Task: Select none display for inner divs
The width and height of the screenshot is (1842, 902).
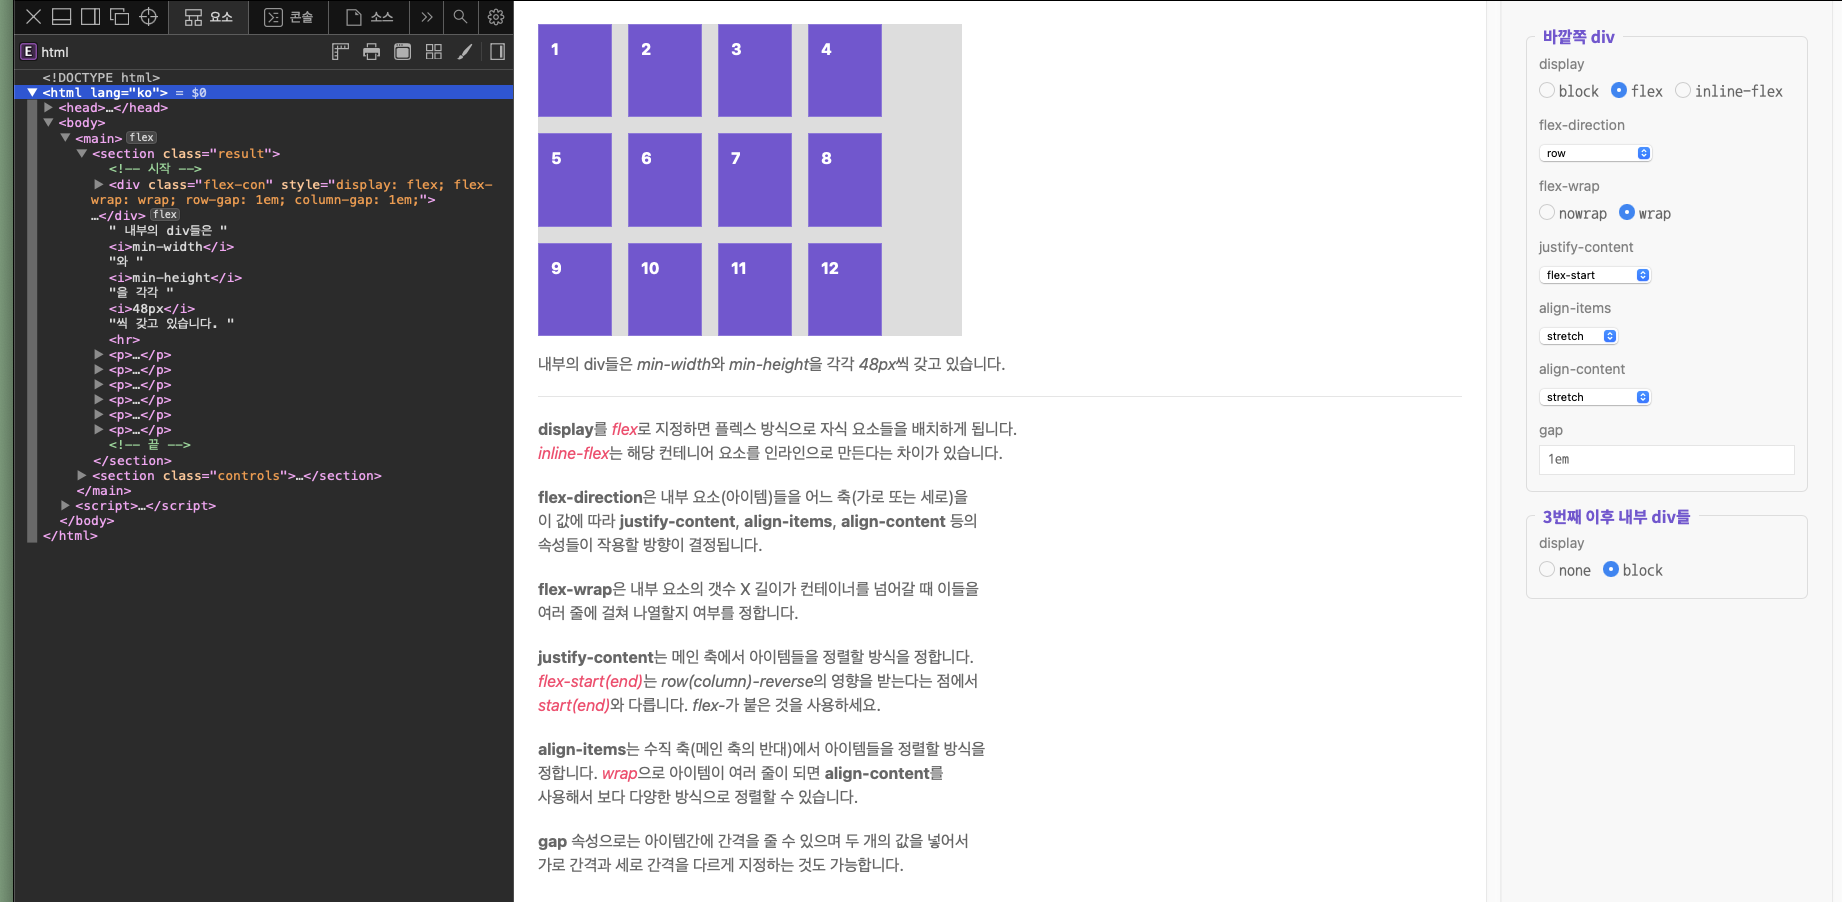Action: 1547,569
